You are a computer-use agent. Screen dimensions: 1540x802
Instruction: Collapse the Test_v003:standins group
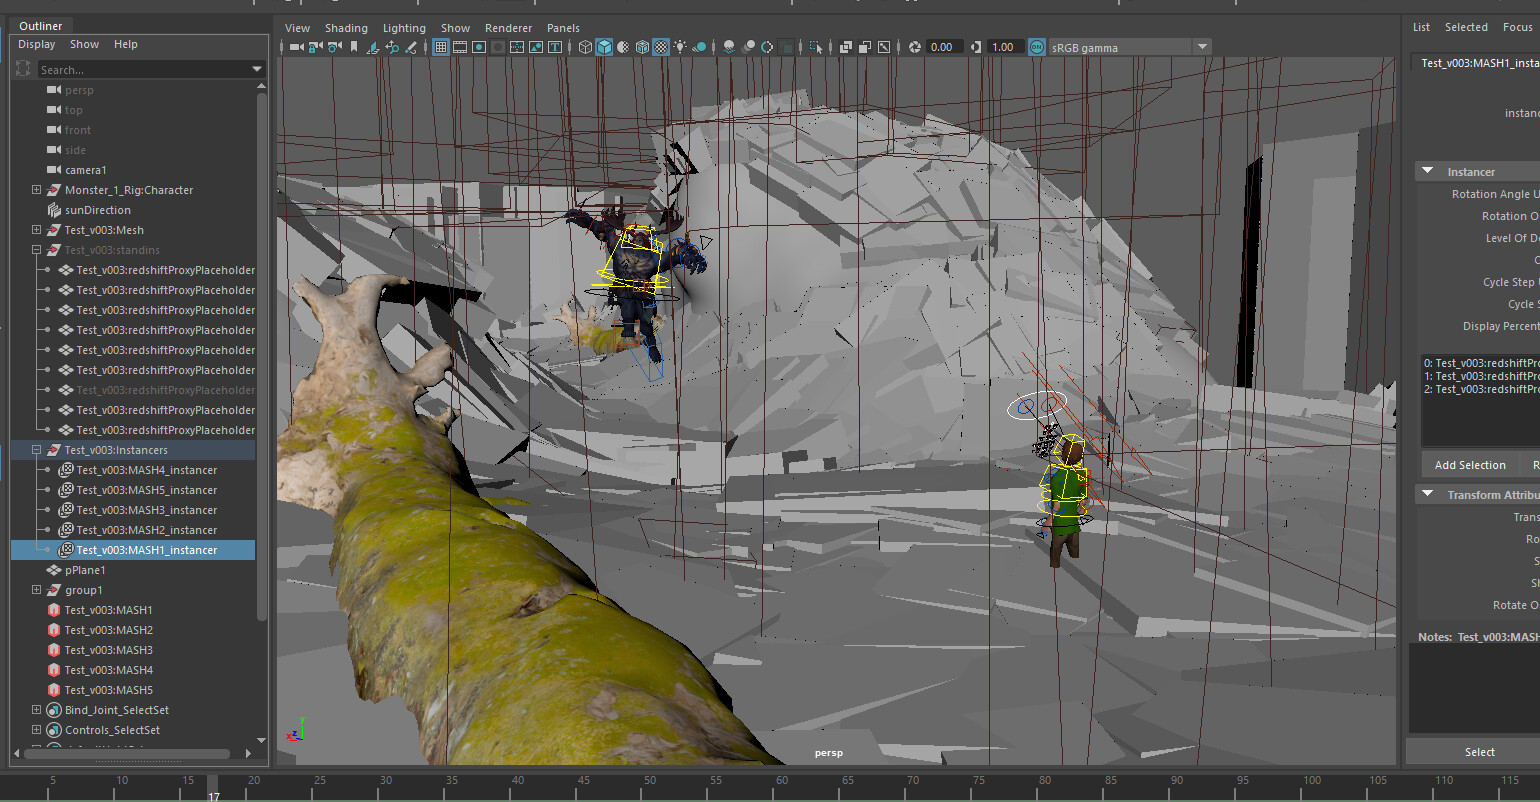coord(37,250)
